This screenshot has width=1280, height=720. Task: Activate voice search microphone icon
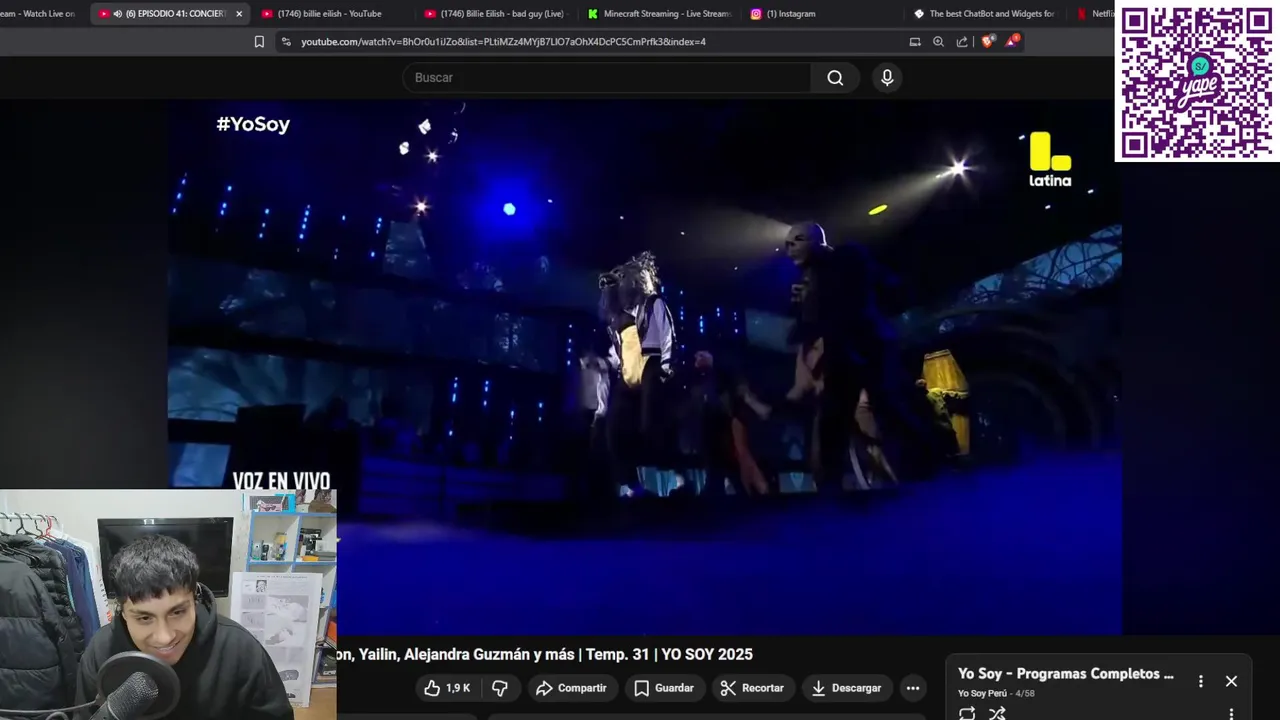click(x=887, y=78)
